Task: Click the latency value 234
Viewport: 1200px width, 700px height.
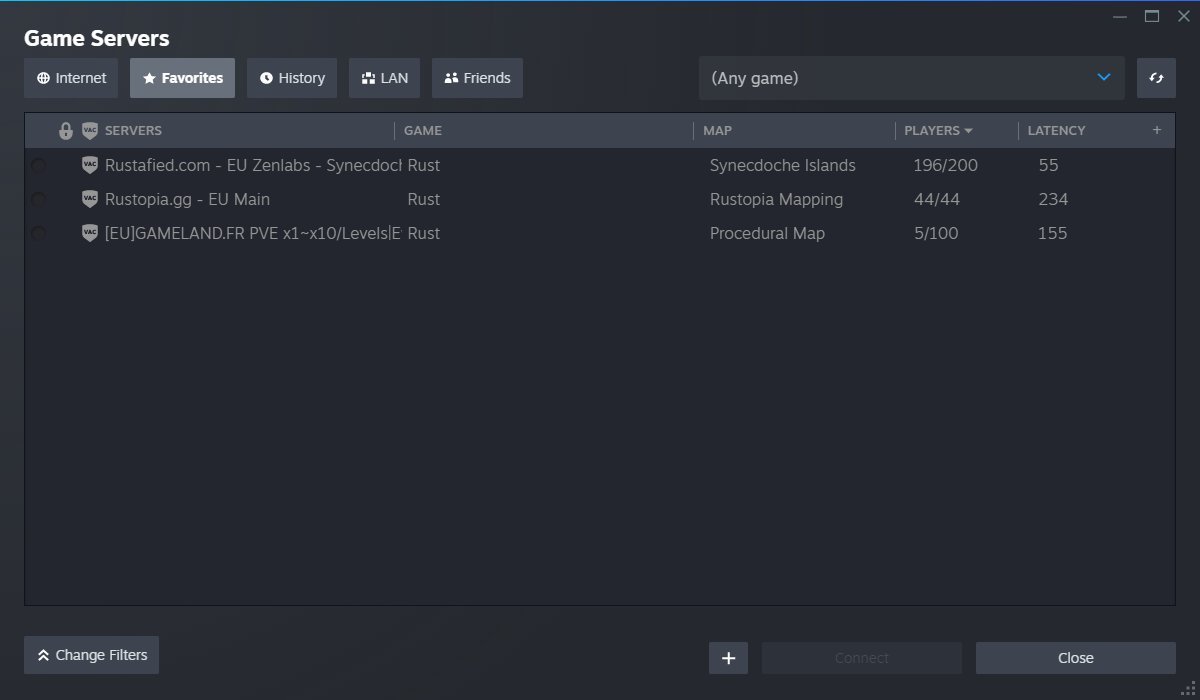Action: click(x=1053, y=199)
